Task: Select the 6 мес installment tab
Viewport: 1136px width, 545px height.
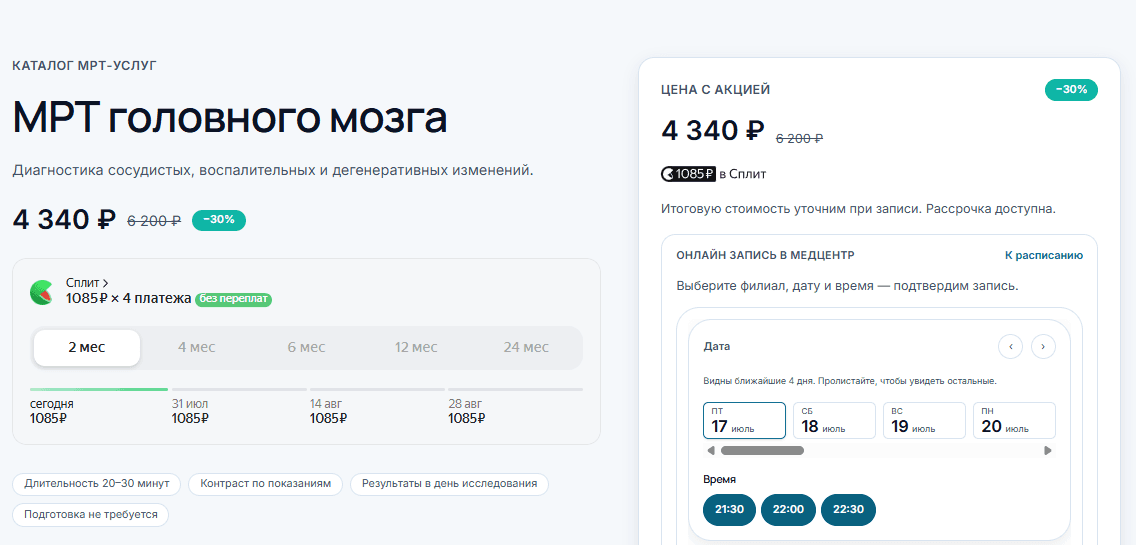Action: point(306,348)
